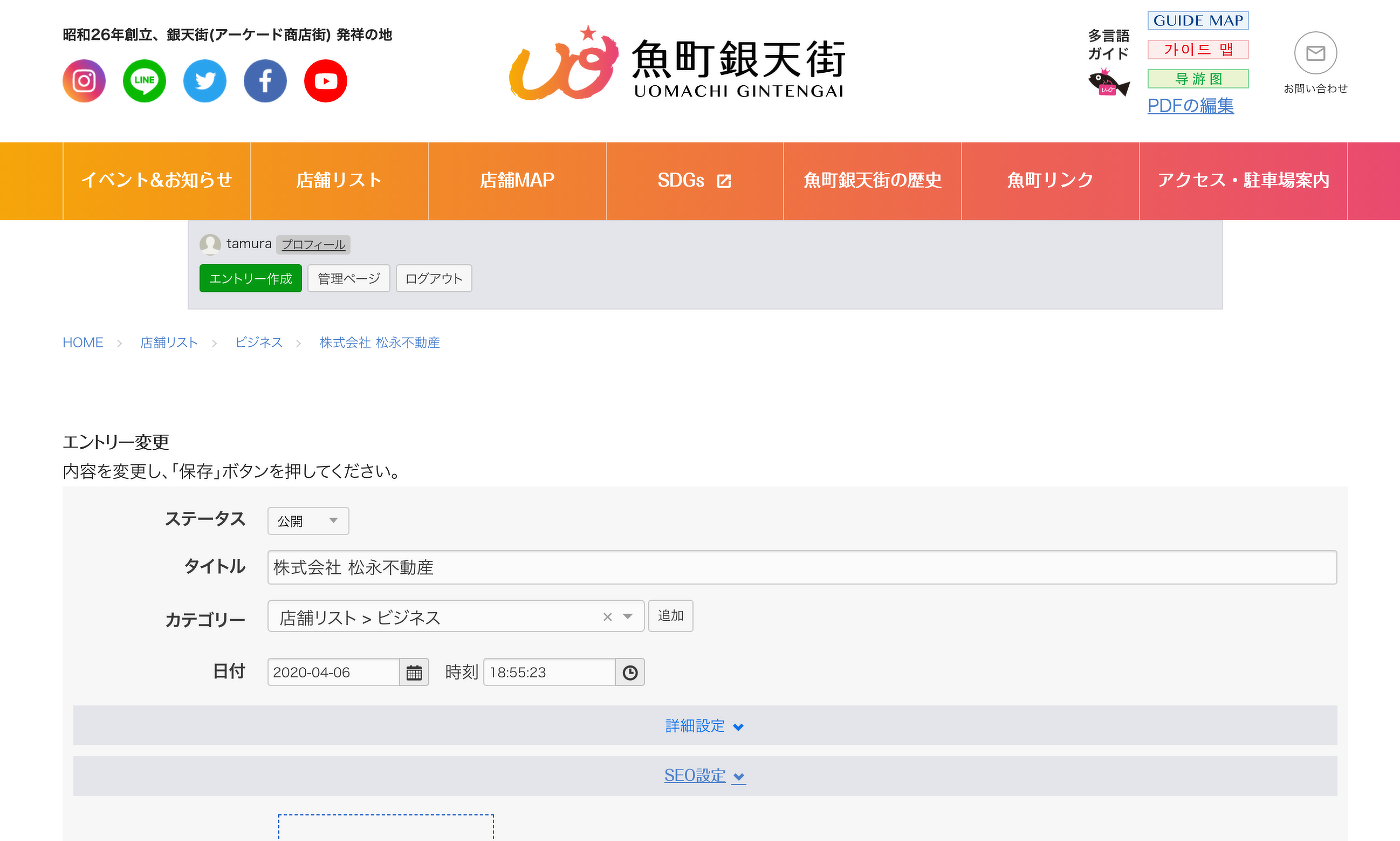Click the green エントリー作成 button
The image size is (1400, 841).
pos(250,278)
